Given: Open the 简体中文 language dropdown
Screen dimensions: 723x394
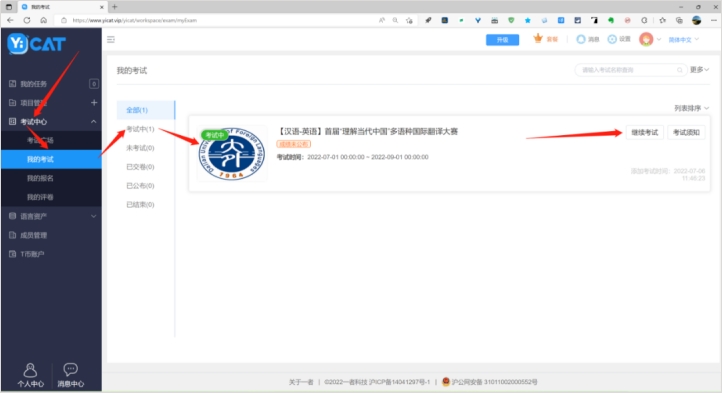Looking at the screenshot, I should [x=683, y=40].
